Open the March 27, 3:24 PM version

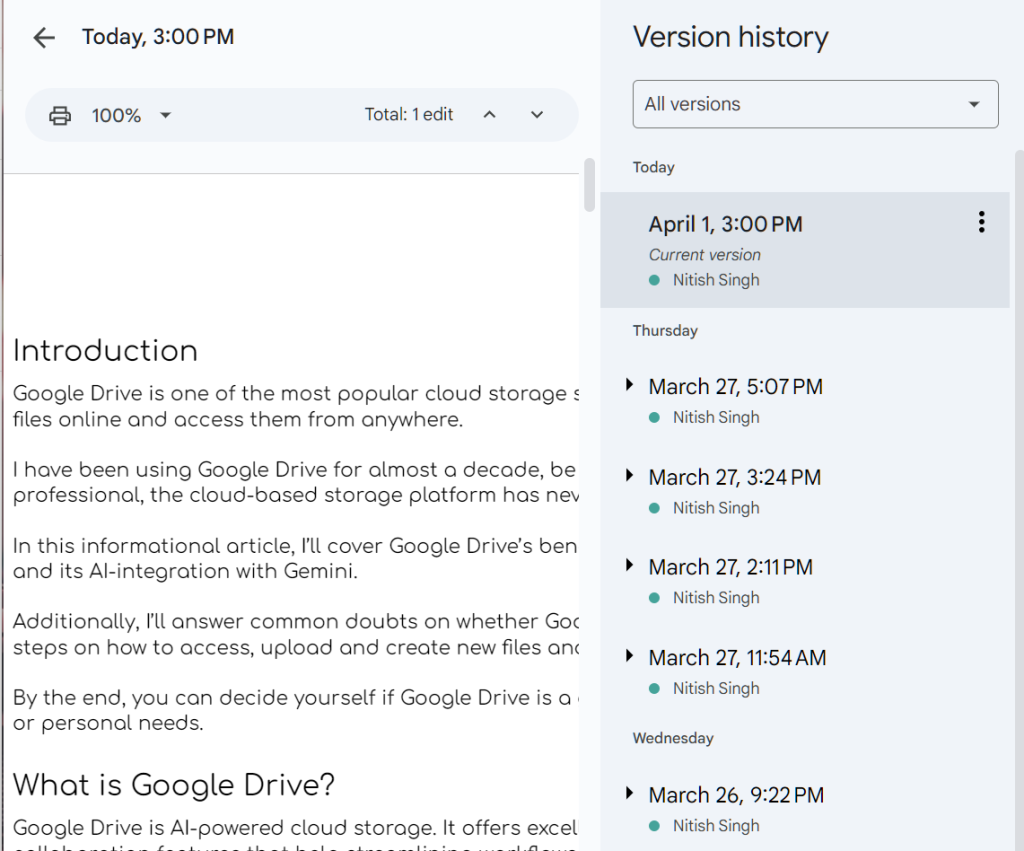(x=735, y=477)
